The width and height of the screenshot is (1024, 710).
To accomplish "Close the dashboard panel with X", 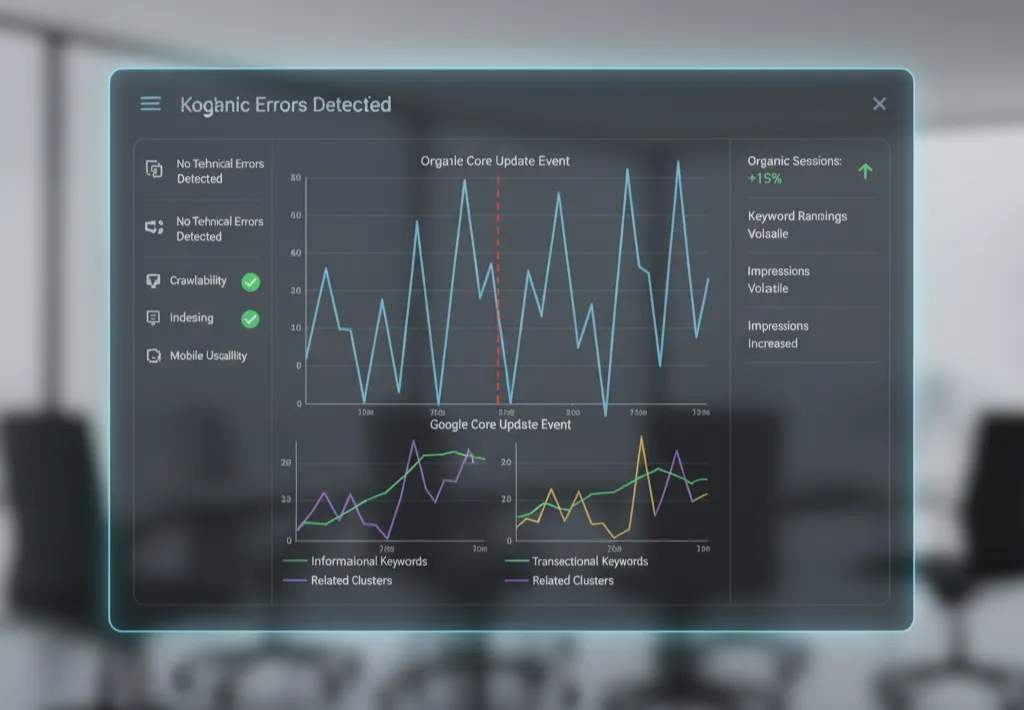I will click(879, 104).
